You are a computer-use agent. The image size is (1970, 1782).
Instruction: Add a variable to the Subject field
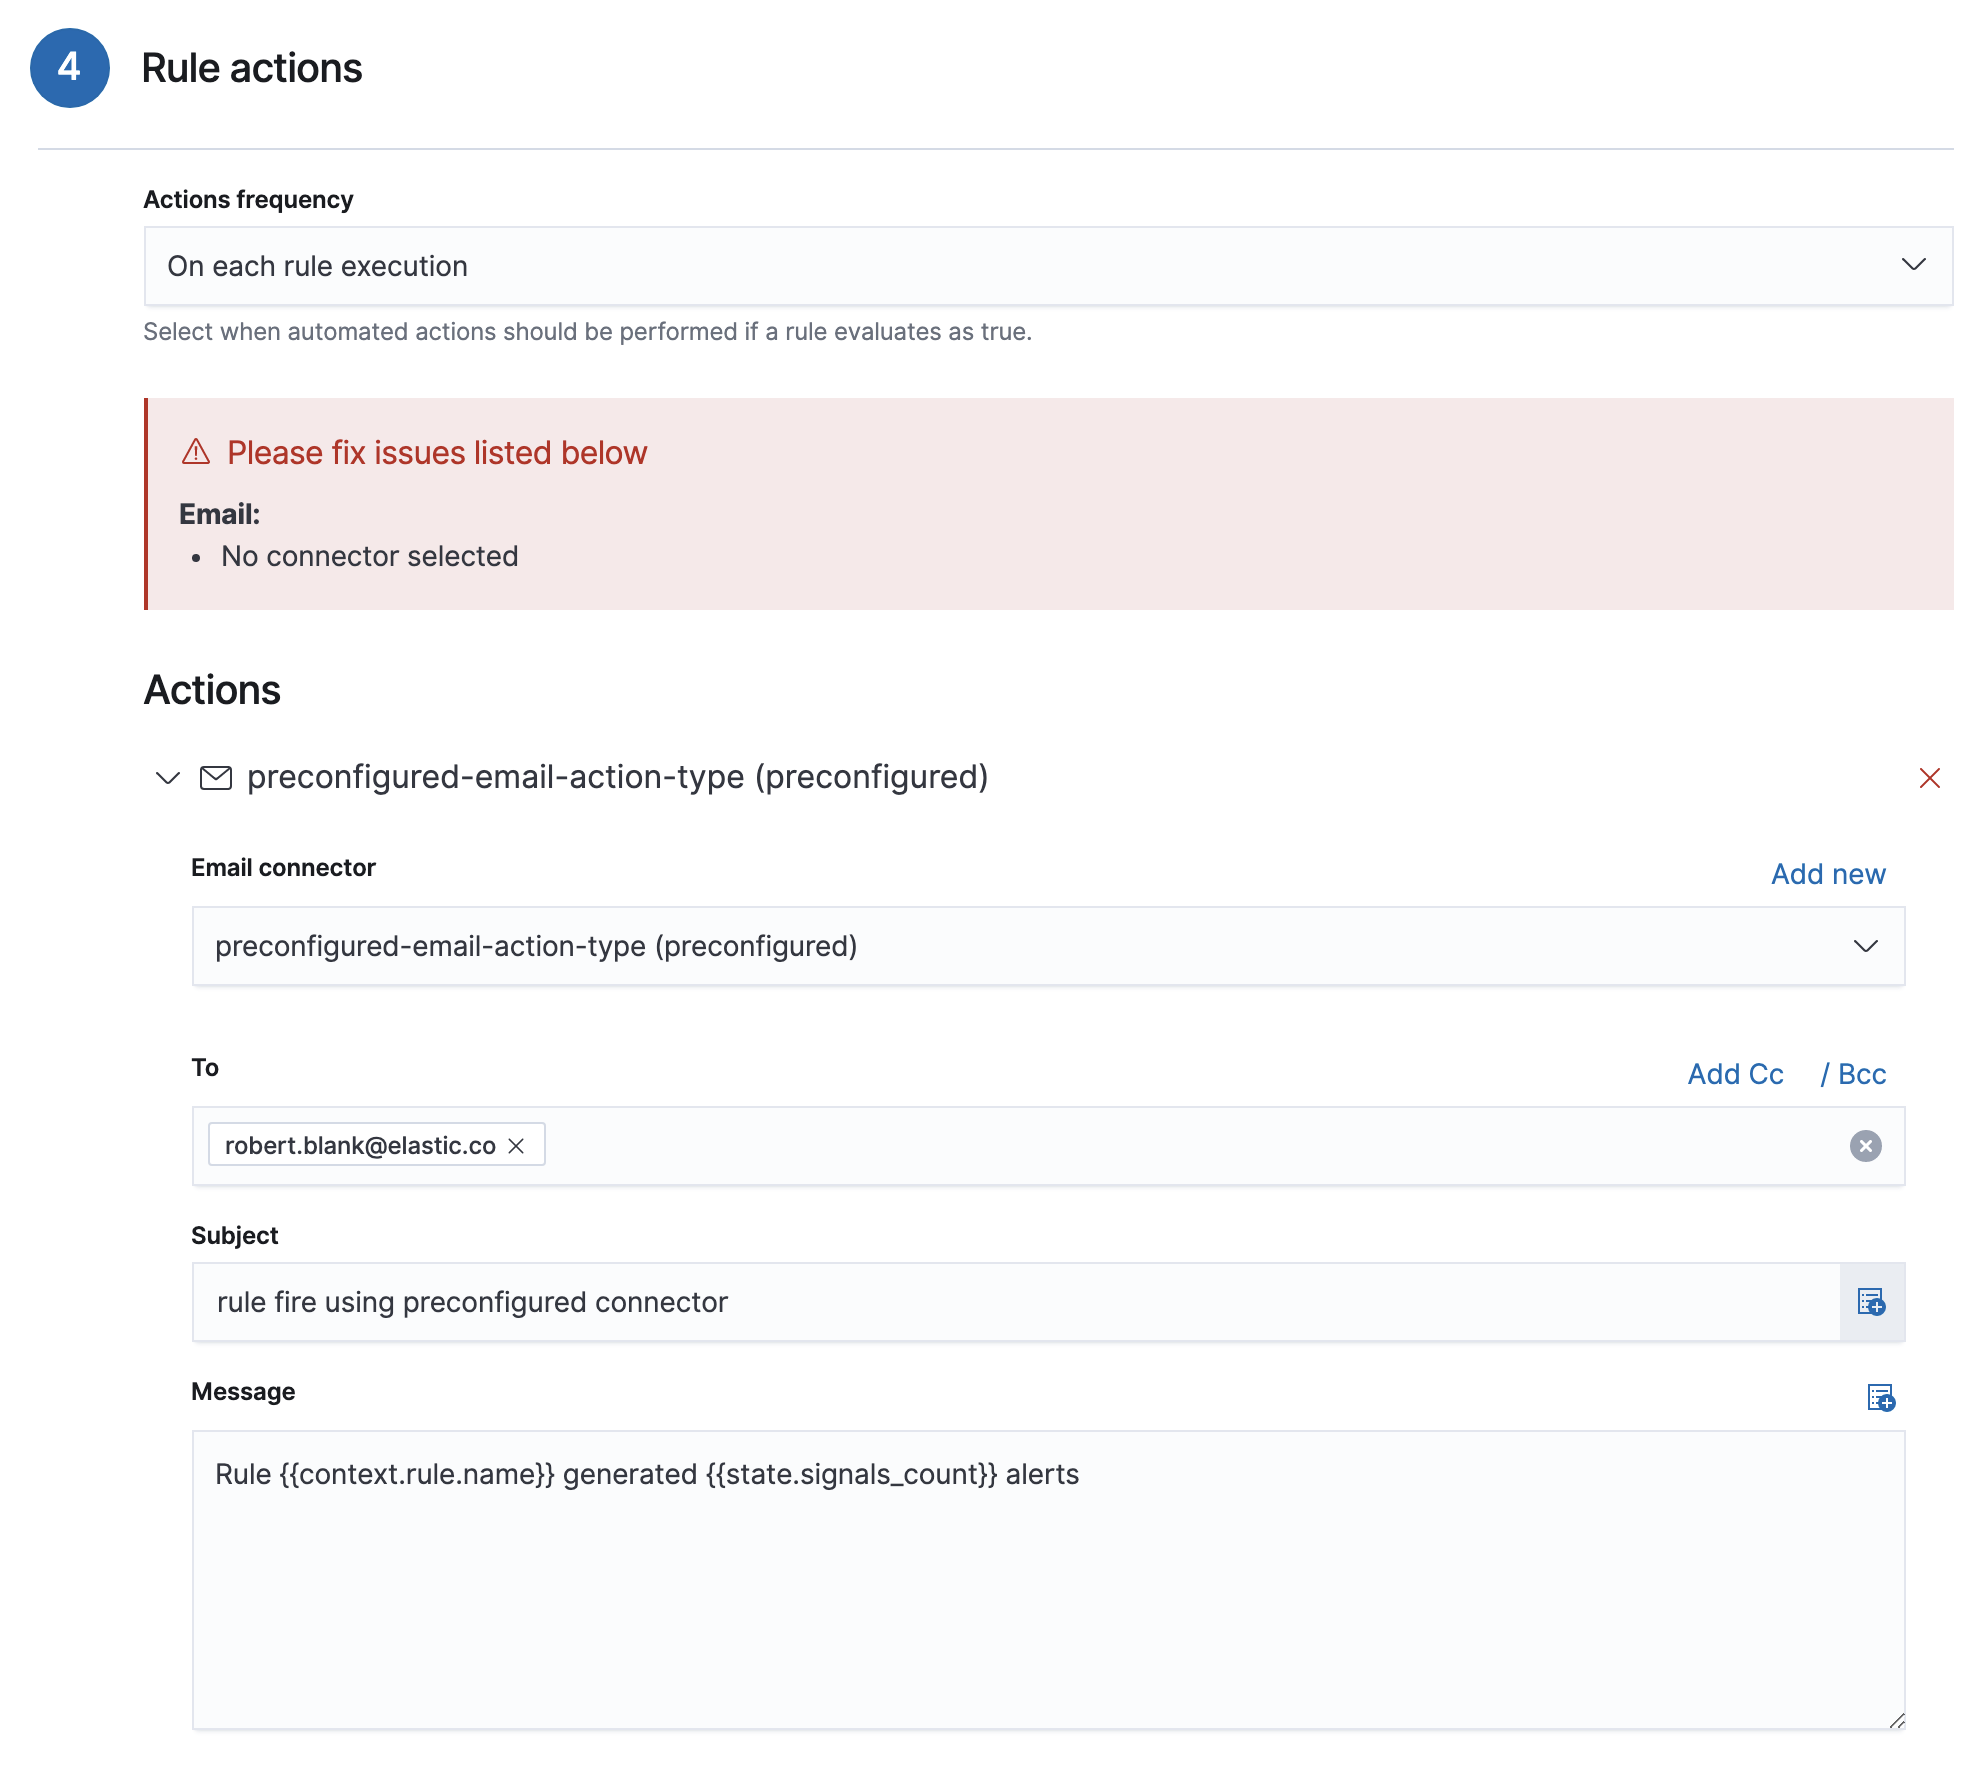[x=1871, y=1302]
